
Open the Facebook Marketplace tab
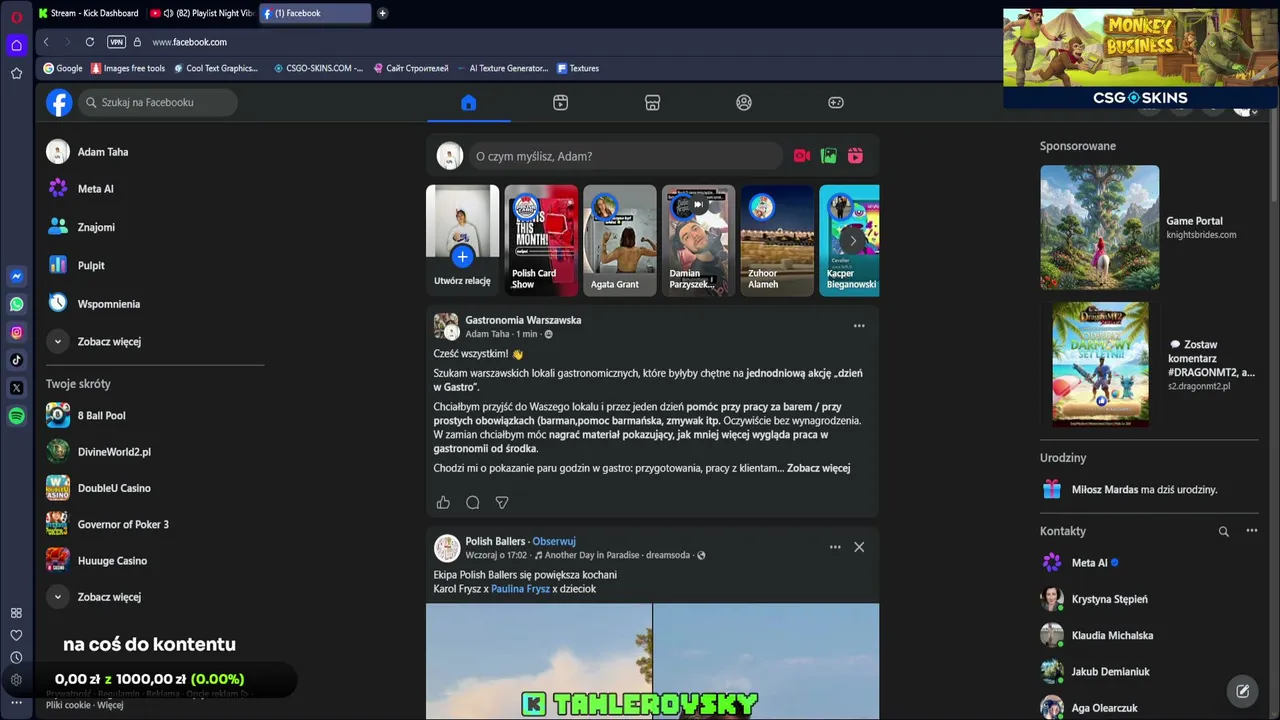pyautogui.click(x=652, y=102)
